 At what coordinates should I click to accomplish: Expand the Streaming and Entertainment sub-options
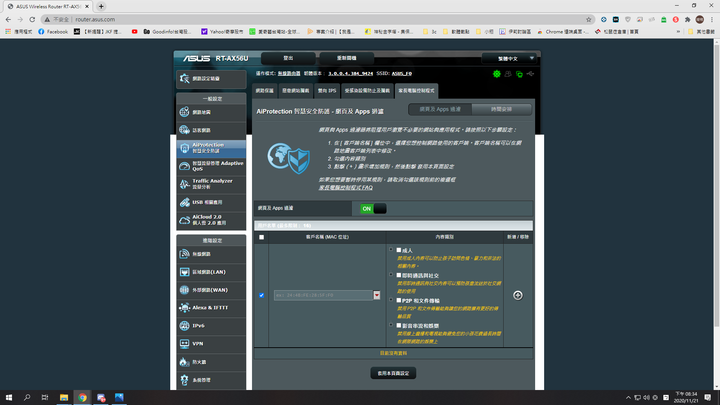[x=391, y=325]
